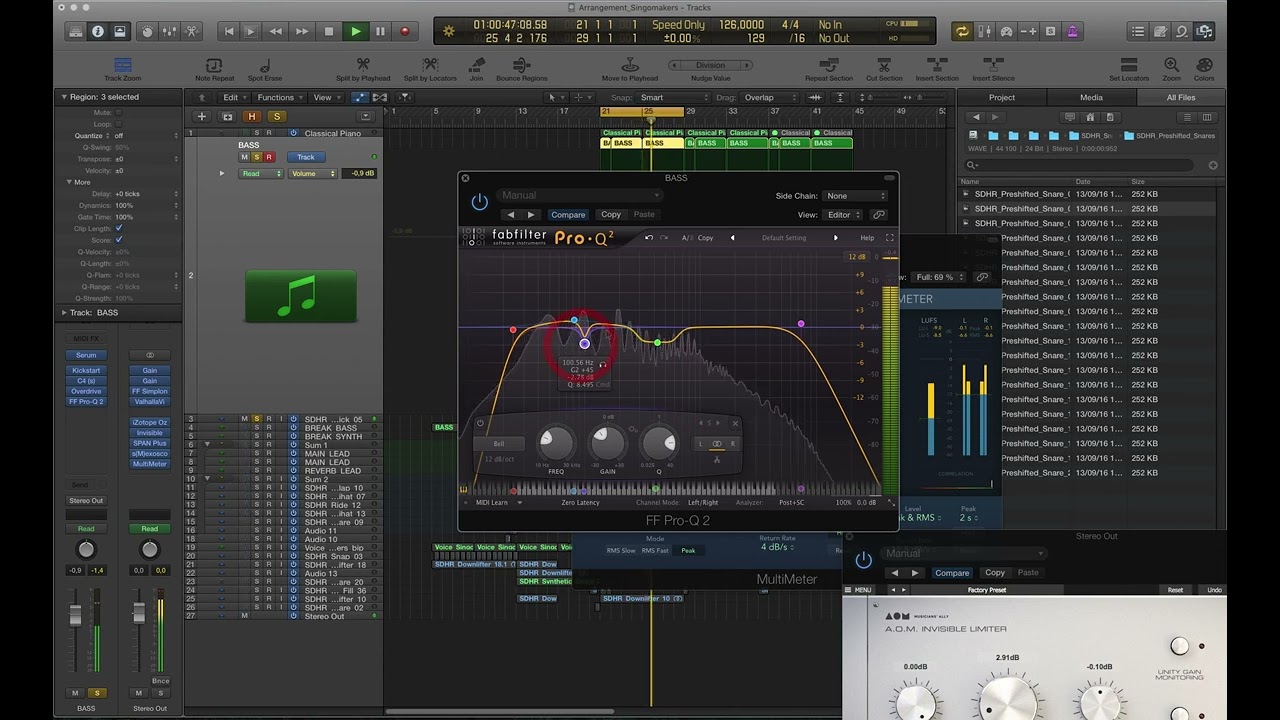1280x720 pixels.
Task: Toggle the orange Hide (H) button
Action: tap(253, 116)
